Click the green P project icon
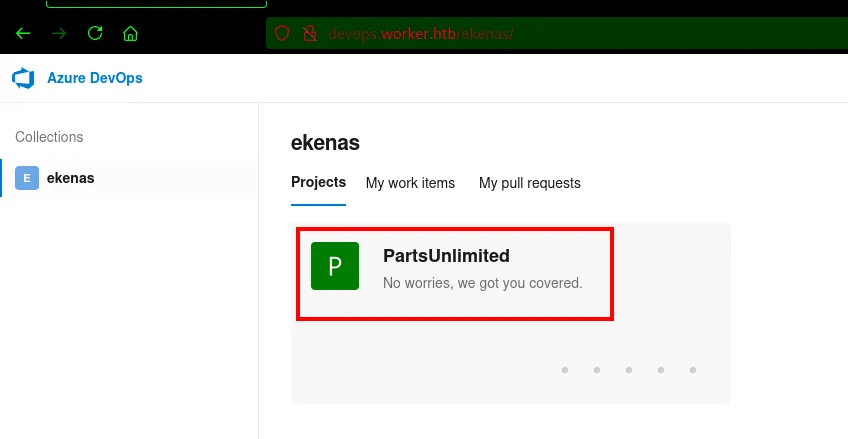 point(335,266)
